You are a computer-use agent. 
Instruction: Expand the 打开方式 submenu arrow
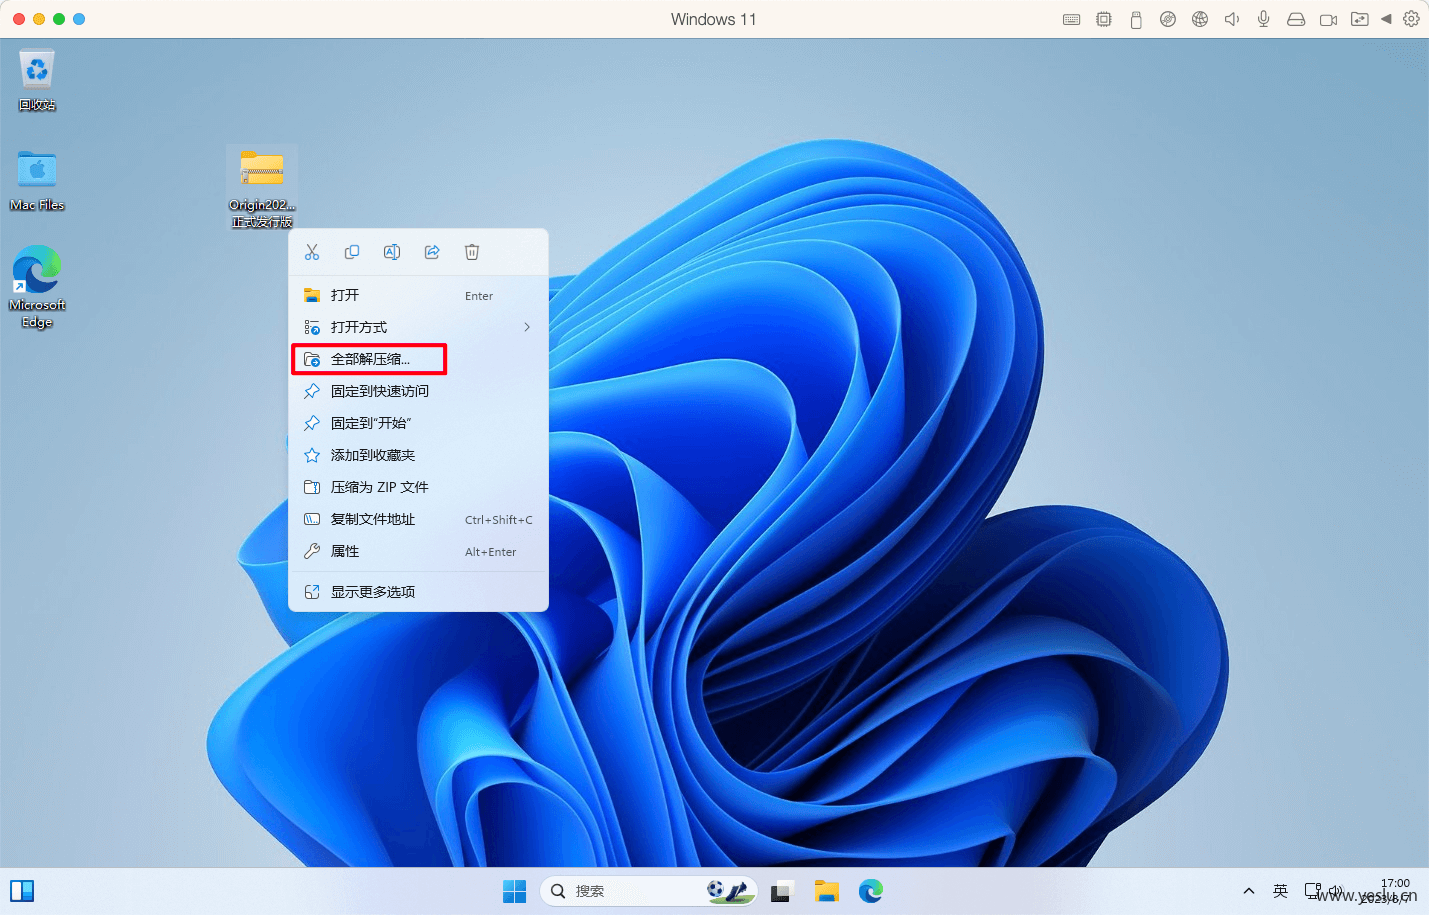click(x=527, y=327)
